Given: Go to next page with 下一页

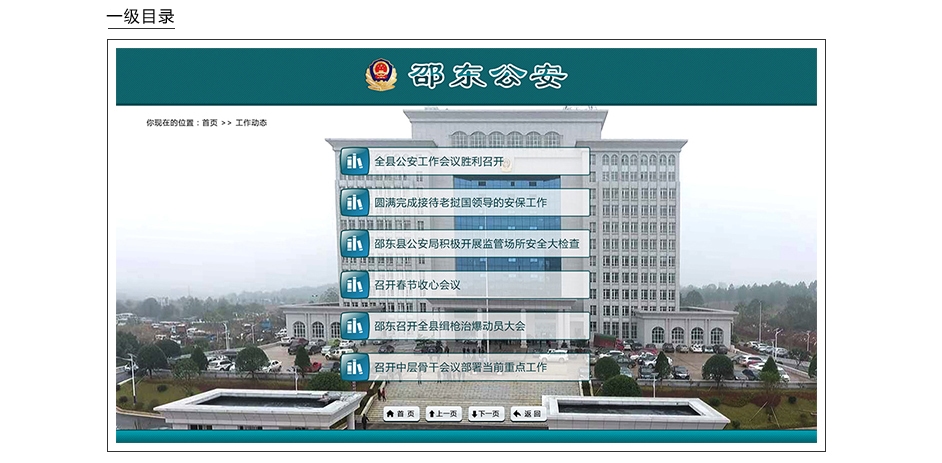Looking at the screenshot, I should pos(485,413).
